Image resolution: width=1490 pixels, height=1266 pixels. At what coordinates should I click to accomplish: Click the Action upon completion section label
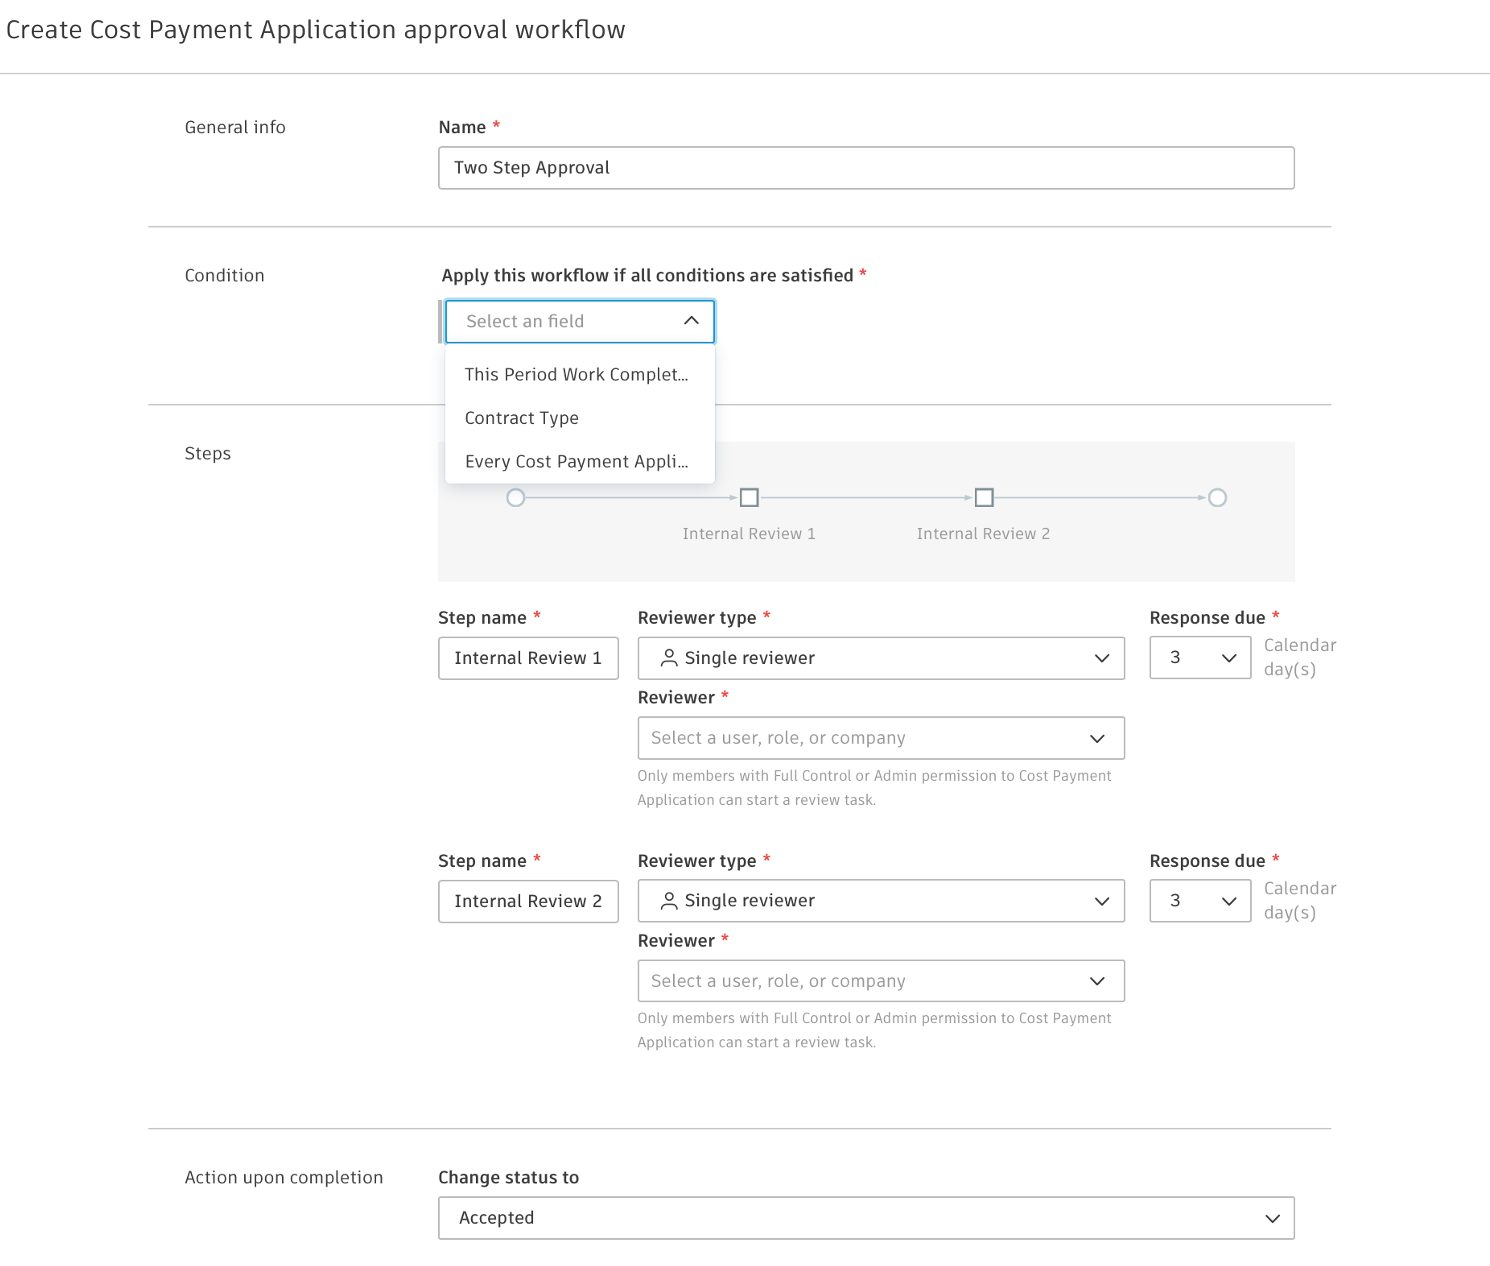point(284,1178)
